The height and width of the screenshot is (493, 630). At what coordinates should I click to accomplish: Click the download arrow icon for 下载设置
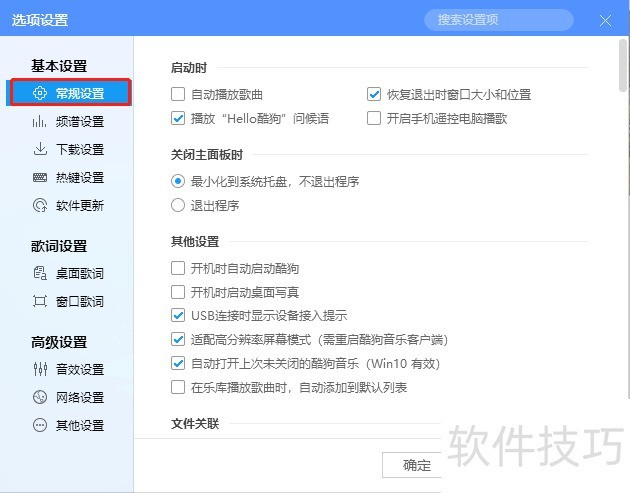pos(40,149)
